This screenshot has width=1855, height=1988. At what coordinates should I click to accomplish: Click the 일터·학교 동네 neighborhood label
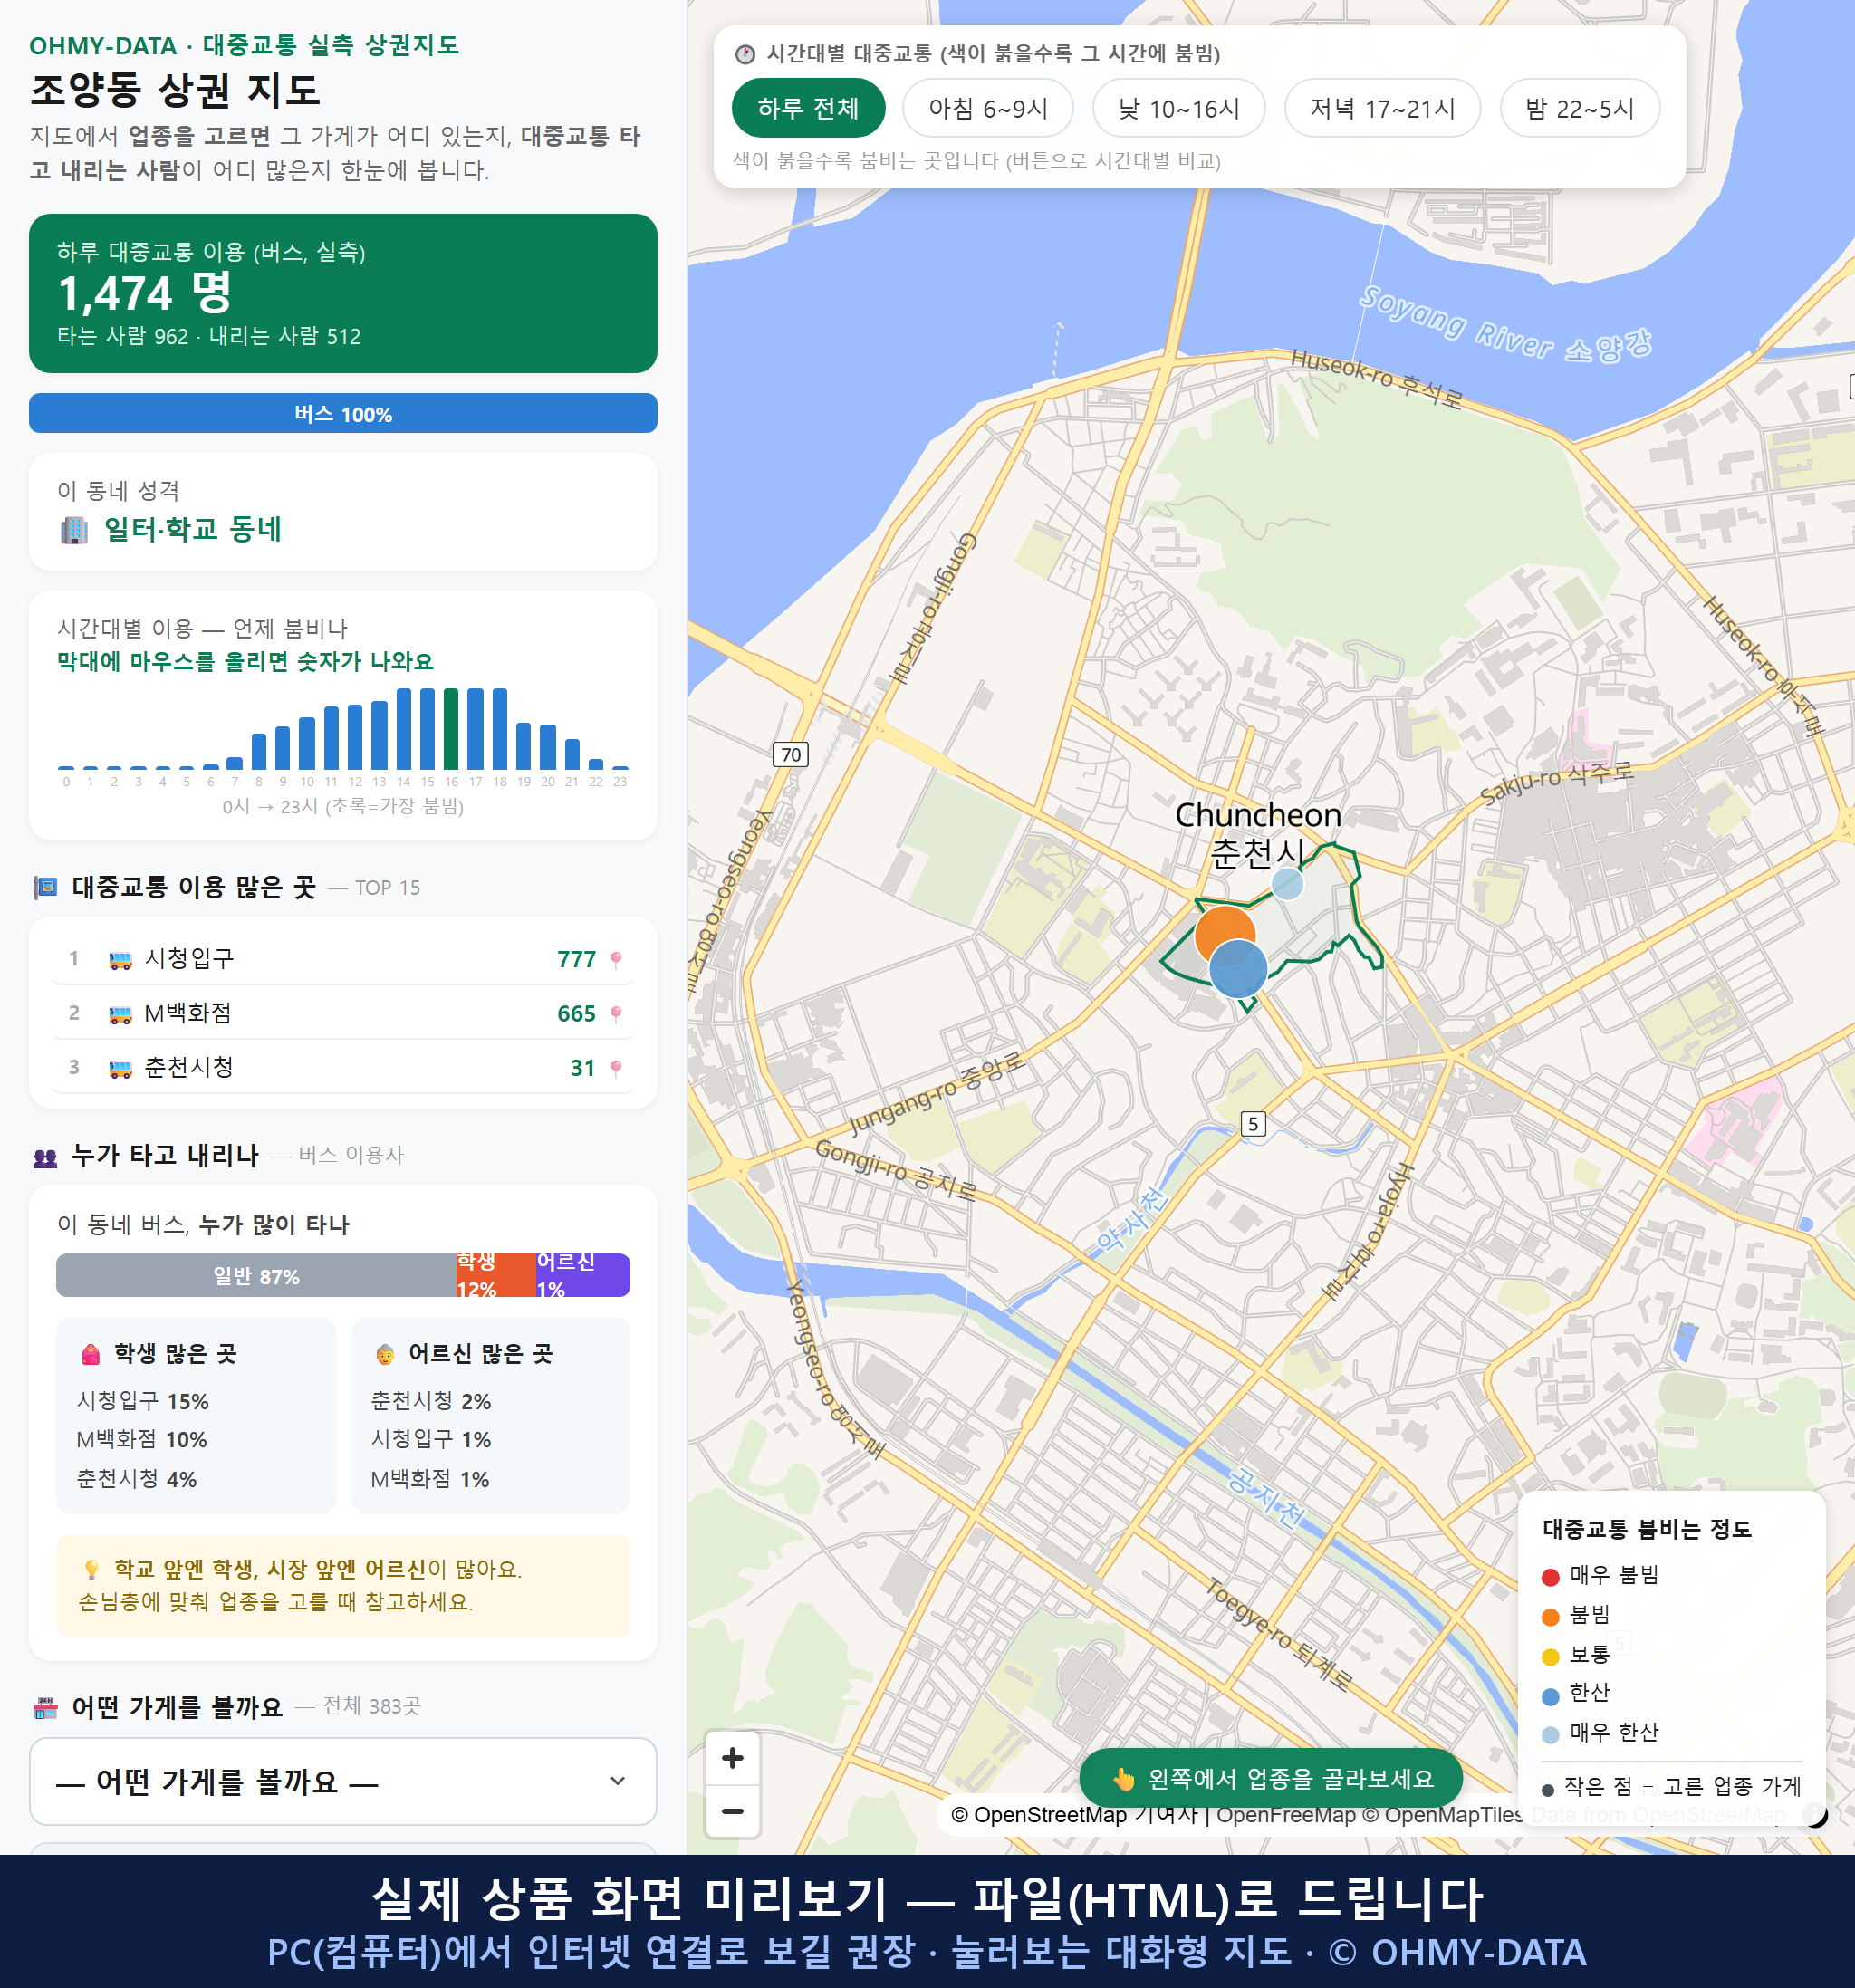tap(193, 529)
